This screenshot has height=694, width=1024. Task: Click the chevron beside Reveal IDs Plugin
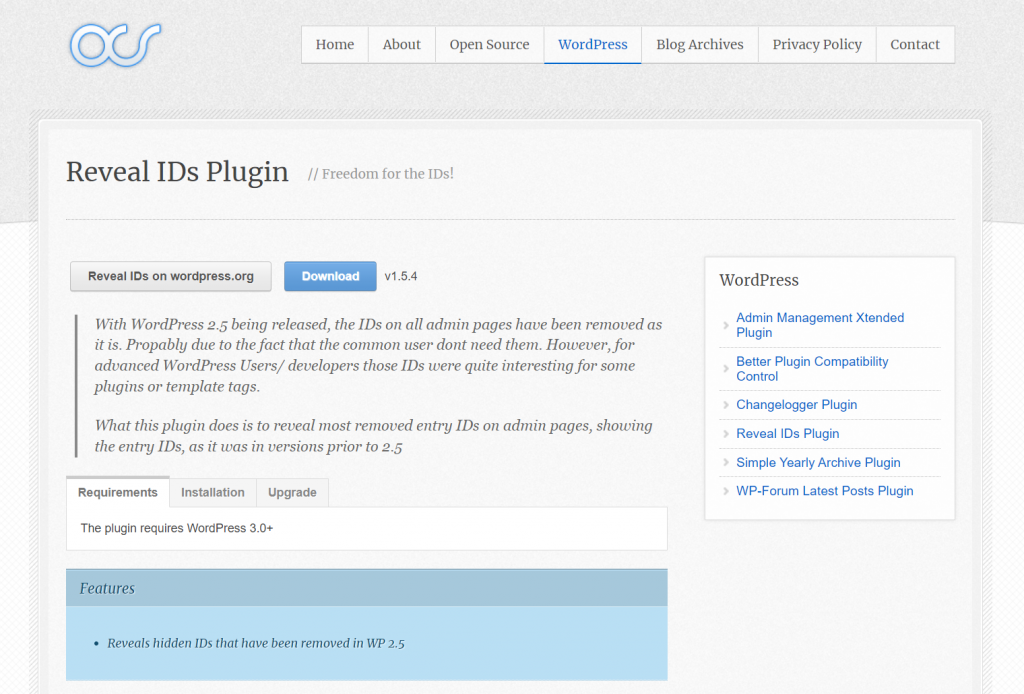point(725,433)
